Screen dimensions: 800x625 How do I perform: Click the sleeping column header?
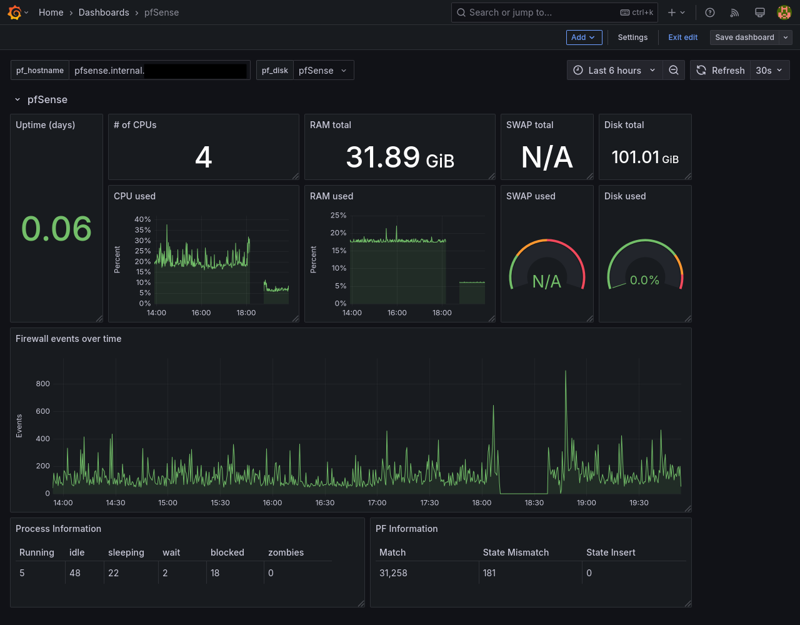click(126, 553)
